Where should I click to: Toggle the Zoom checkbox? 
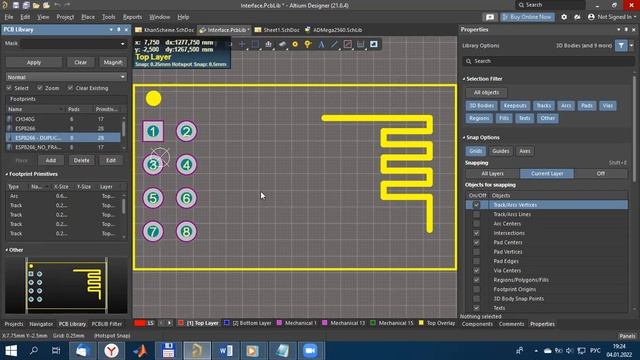point(40,88)
